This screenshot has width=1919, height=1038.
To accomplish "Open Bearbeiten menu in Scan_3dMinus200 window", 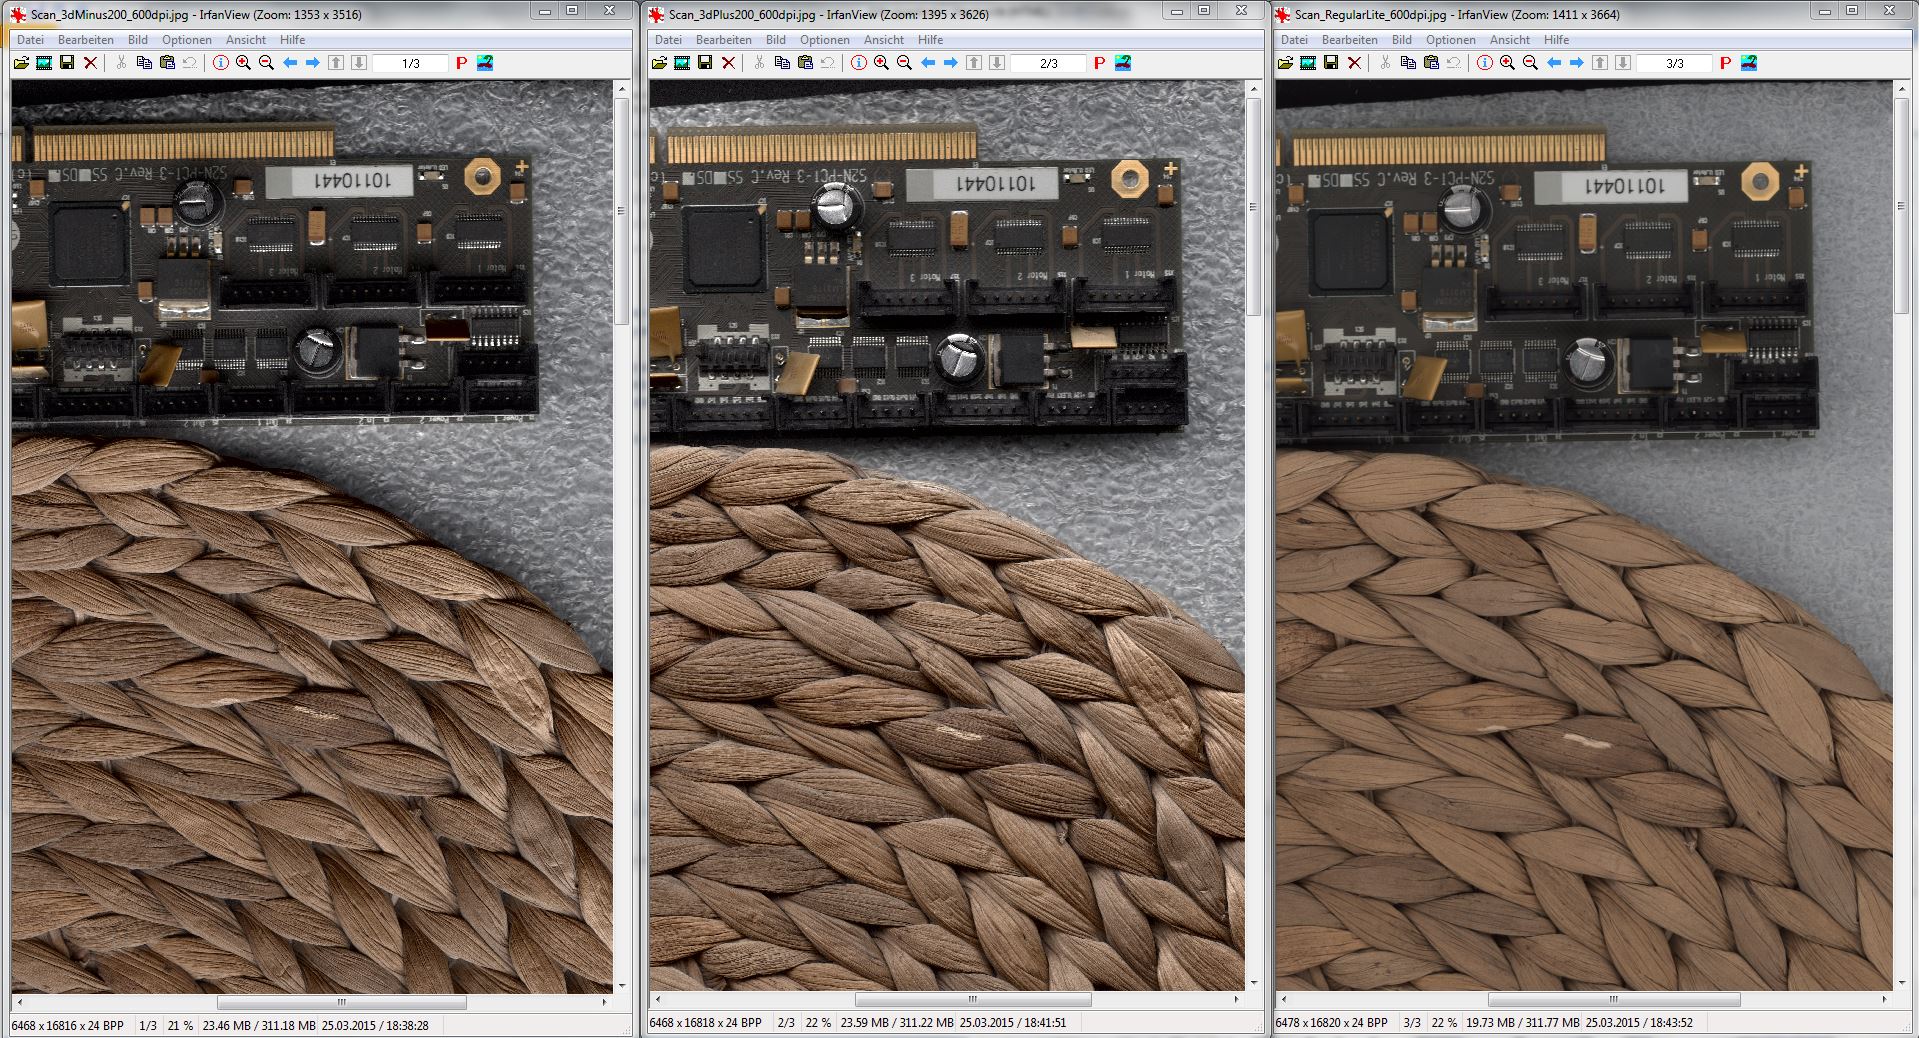I will (x=86, y=40).
